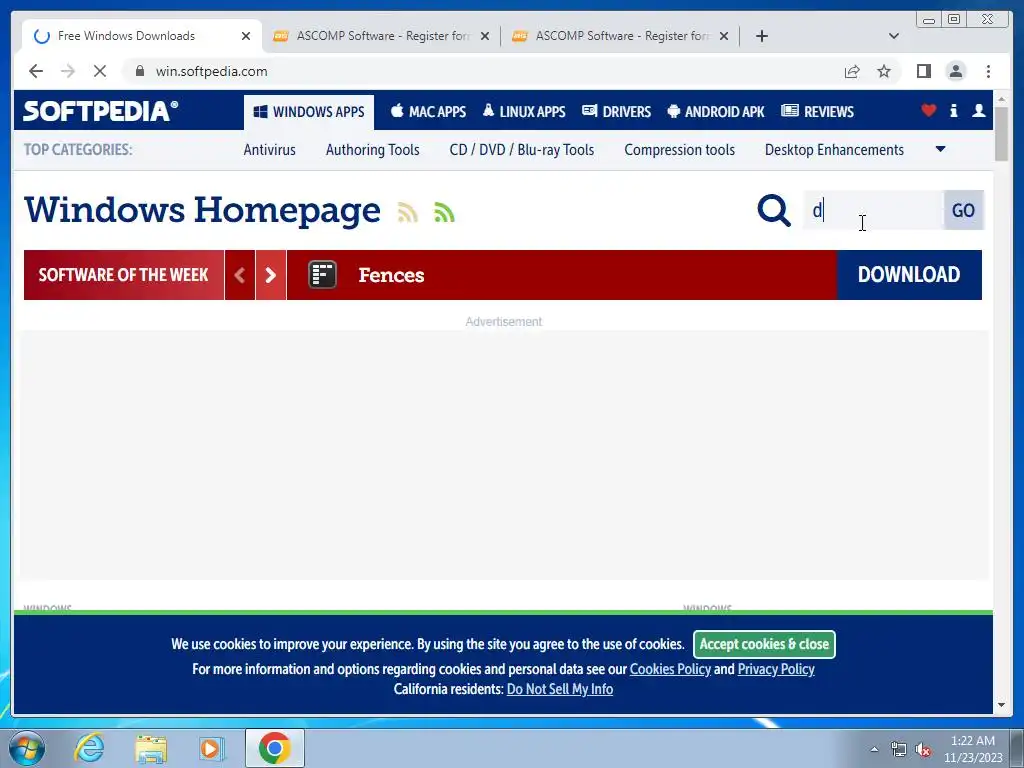The height and width of the screenshot is (768, 1024).
Task: Show hidden system tray icons
Action: pos(874,749)
